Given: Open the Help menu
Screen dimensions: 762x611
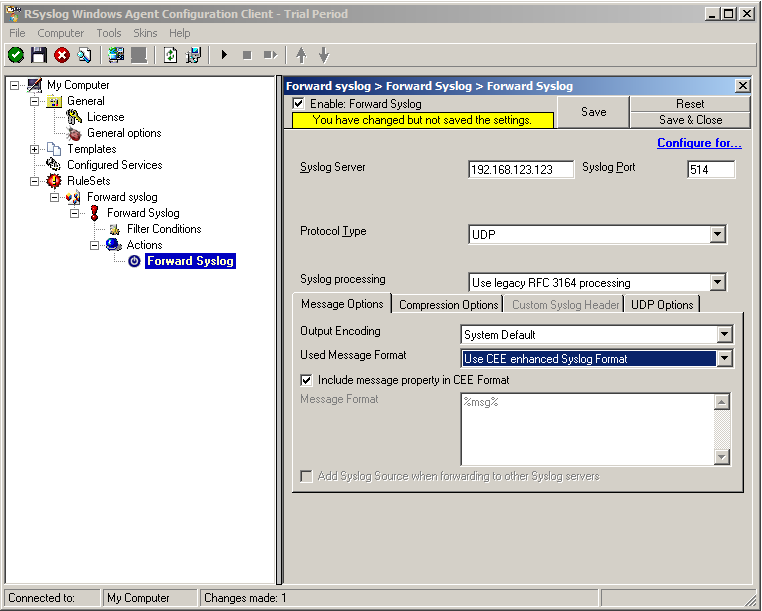Looking at the screenshot, I should point(180,33).
